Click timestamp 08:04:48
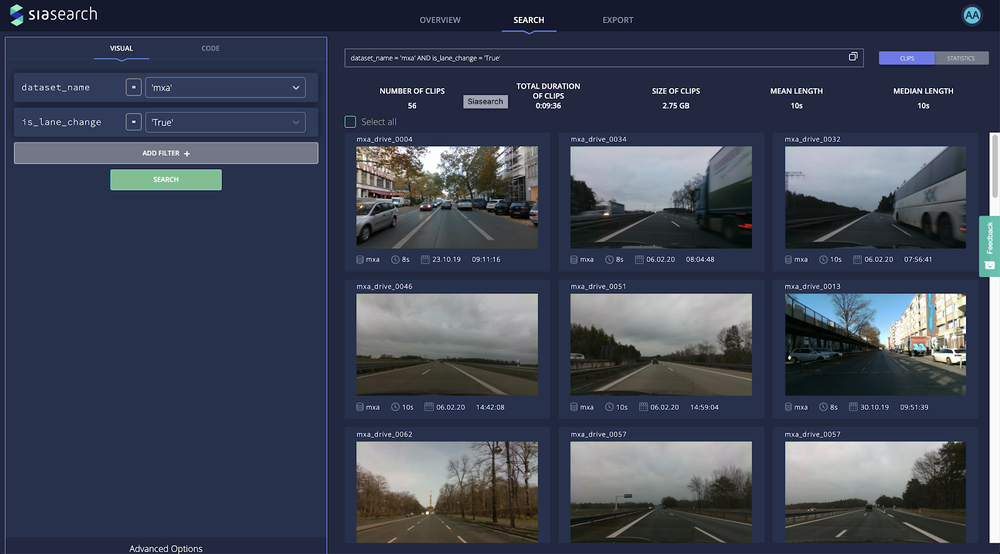This screenshot has height=554, width=1000. [700, 259]
